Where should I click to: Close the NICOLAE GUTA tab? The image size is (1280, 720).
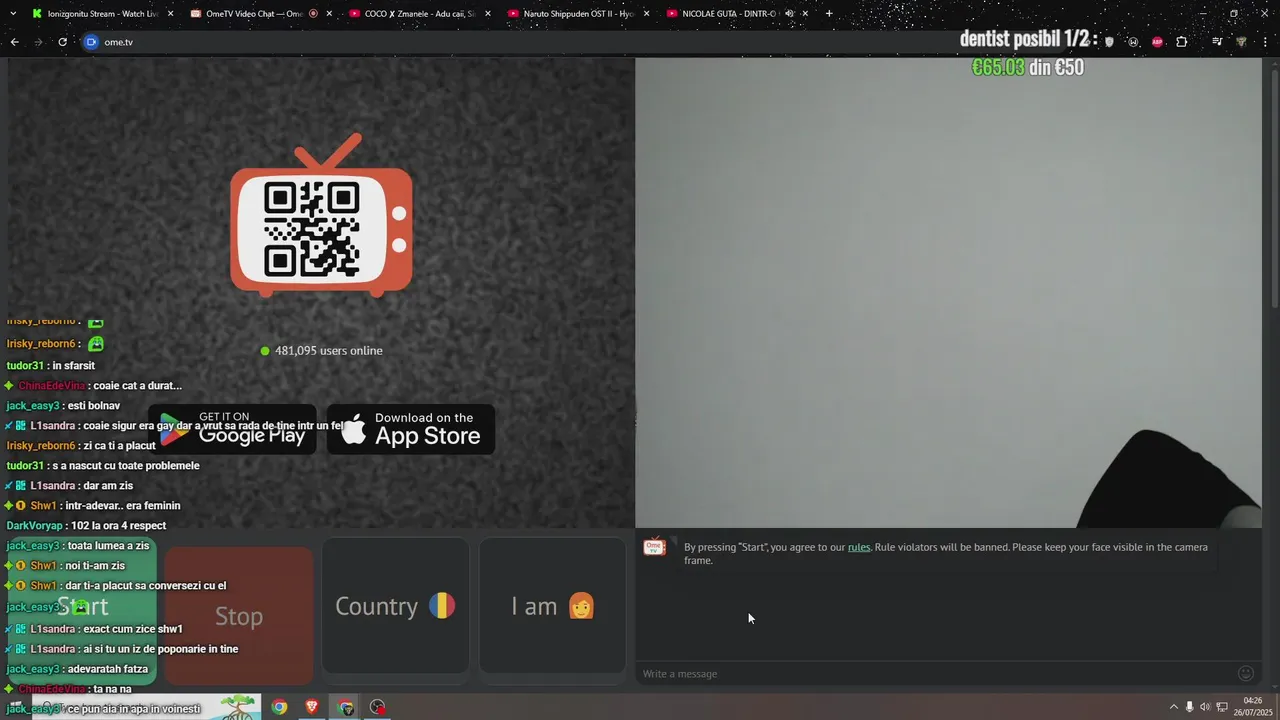(804, 14)
